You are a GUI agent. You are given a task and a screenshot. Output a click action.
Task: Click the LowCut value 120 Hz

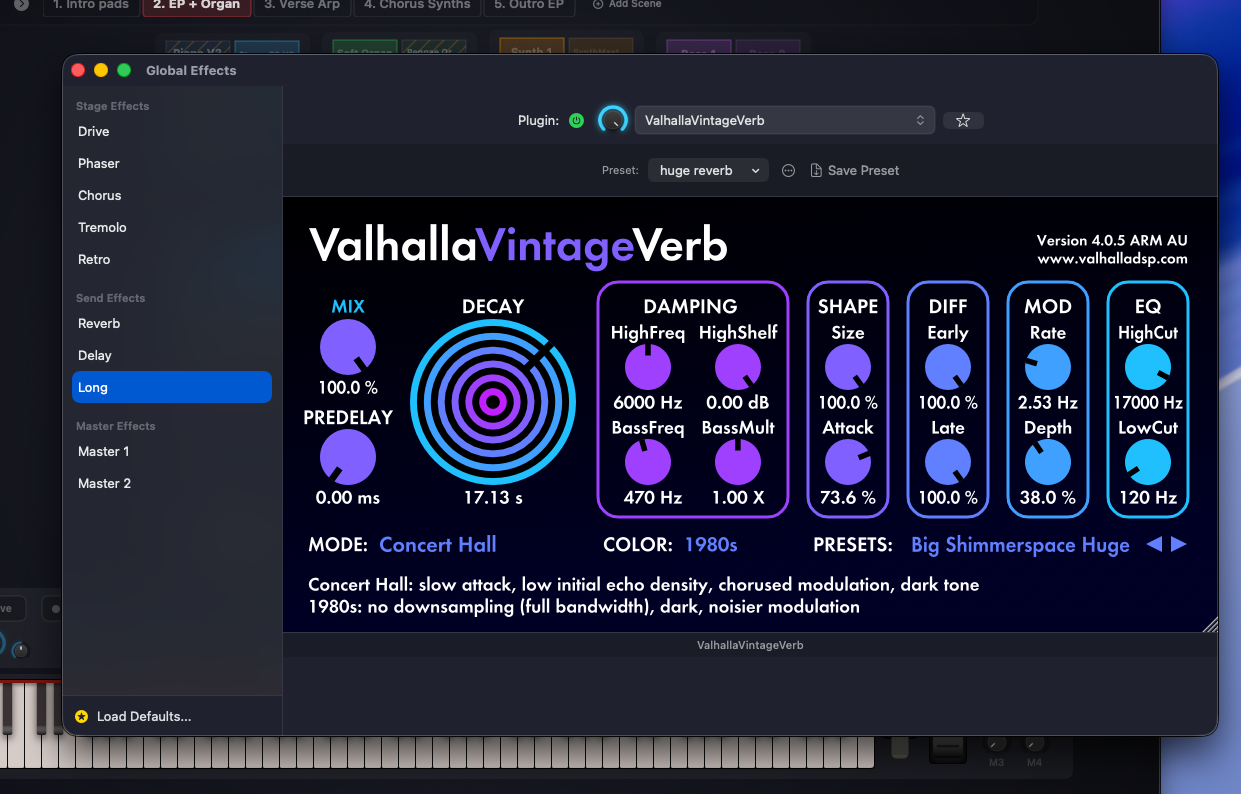tap(1148, 498)
